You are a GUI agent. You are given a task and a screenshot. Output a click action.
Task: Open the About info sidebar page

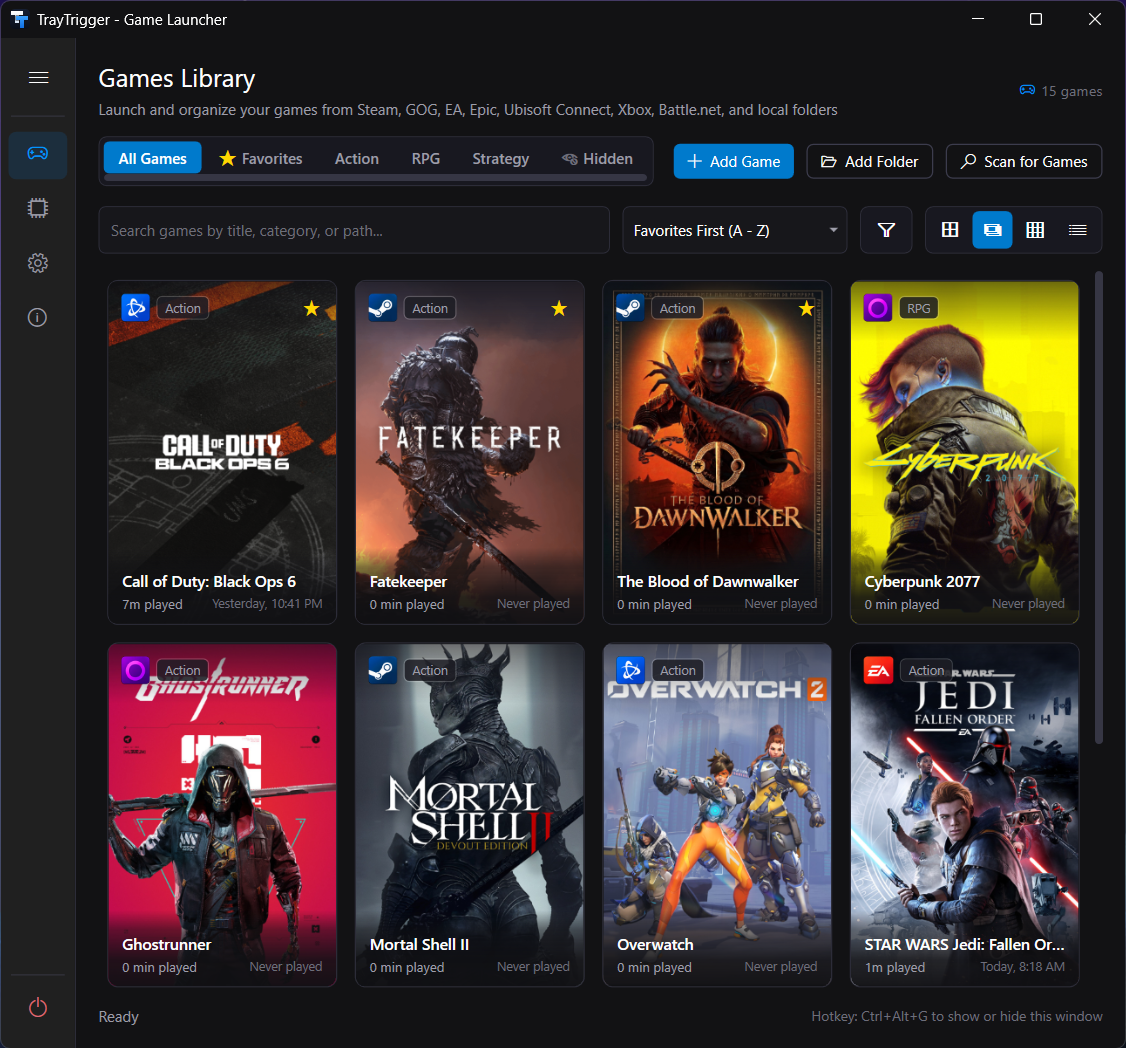pyautogui.click(x=38, y=317)
